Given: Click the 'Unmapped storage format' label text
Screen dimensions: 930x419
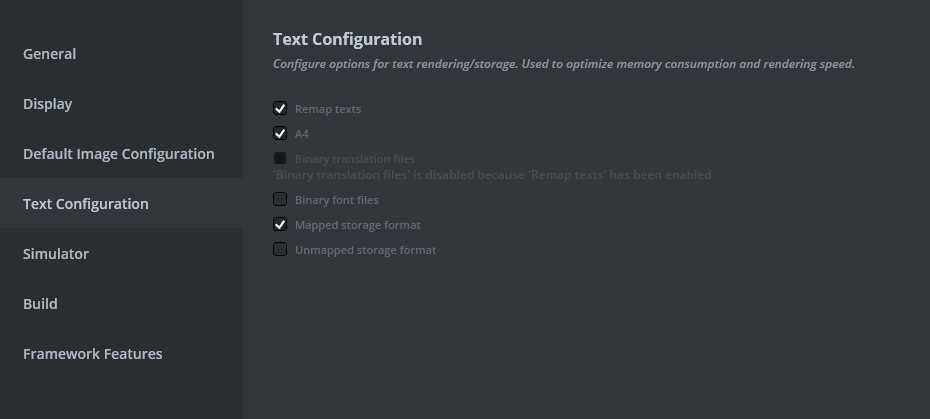Looking at the screenshot, I should [365, 250].
